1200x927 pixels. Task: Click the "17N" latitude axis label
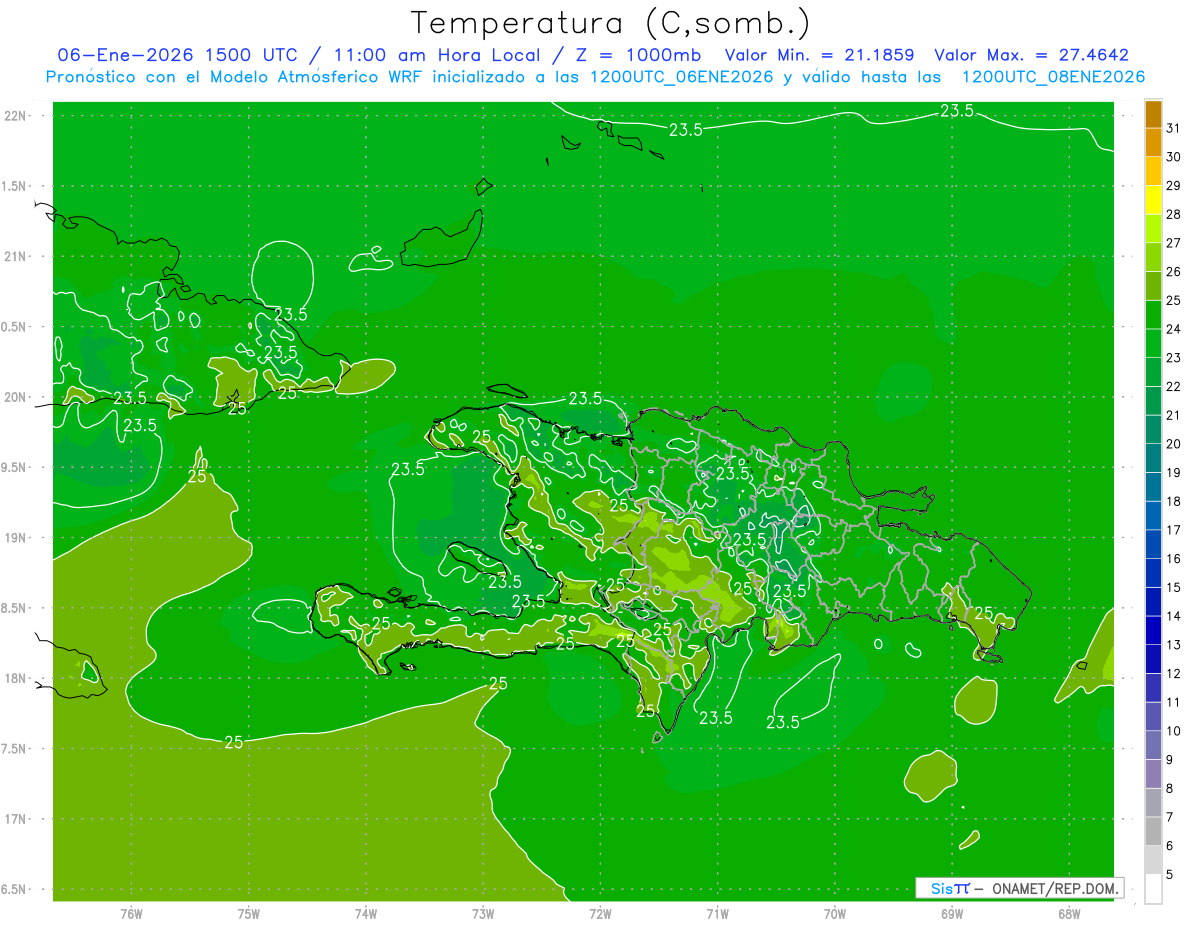[x=15, y=819]
